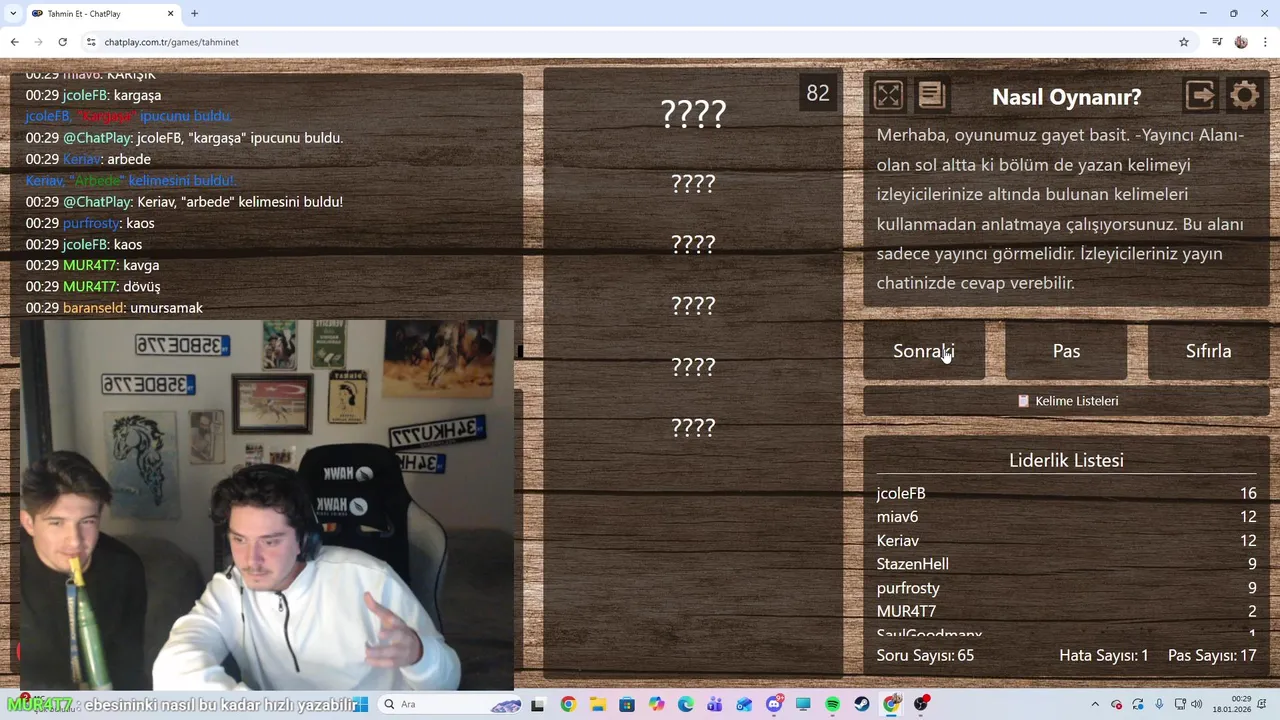
Task: Open the Chrome three-dot menu
Action: pos(1266,42)
